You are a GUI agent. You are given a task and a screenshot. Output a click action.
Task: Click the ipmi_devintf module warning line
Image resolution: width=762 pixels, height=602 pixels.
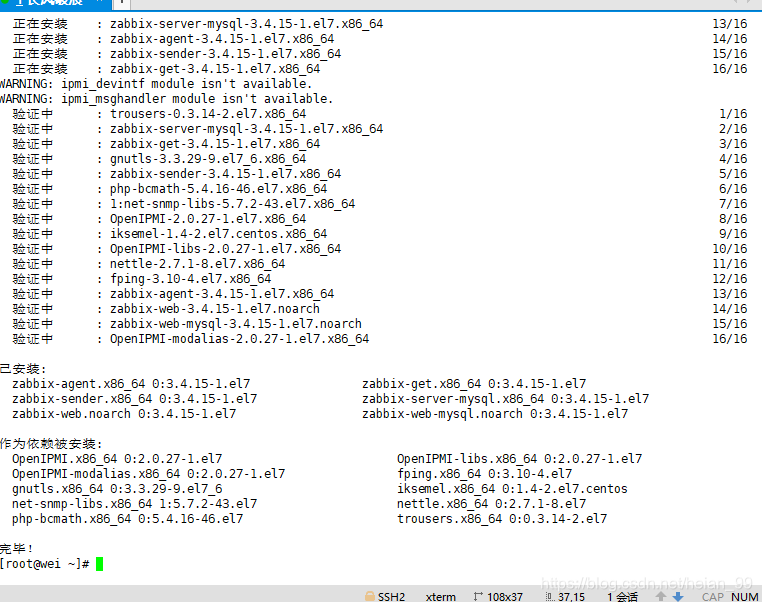pos(156,84)
